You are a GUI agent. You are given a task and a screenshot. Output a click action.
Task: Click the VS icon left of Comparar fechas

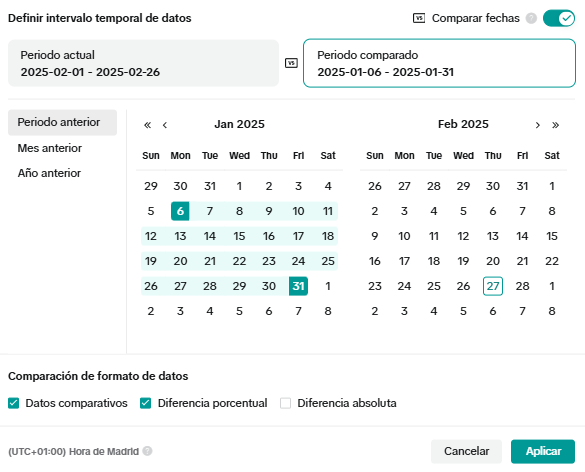419,18
